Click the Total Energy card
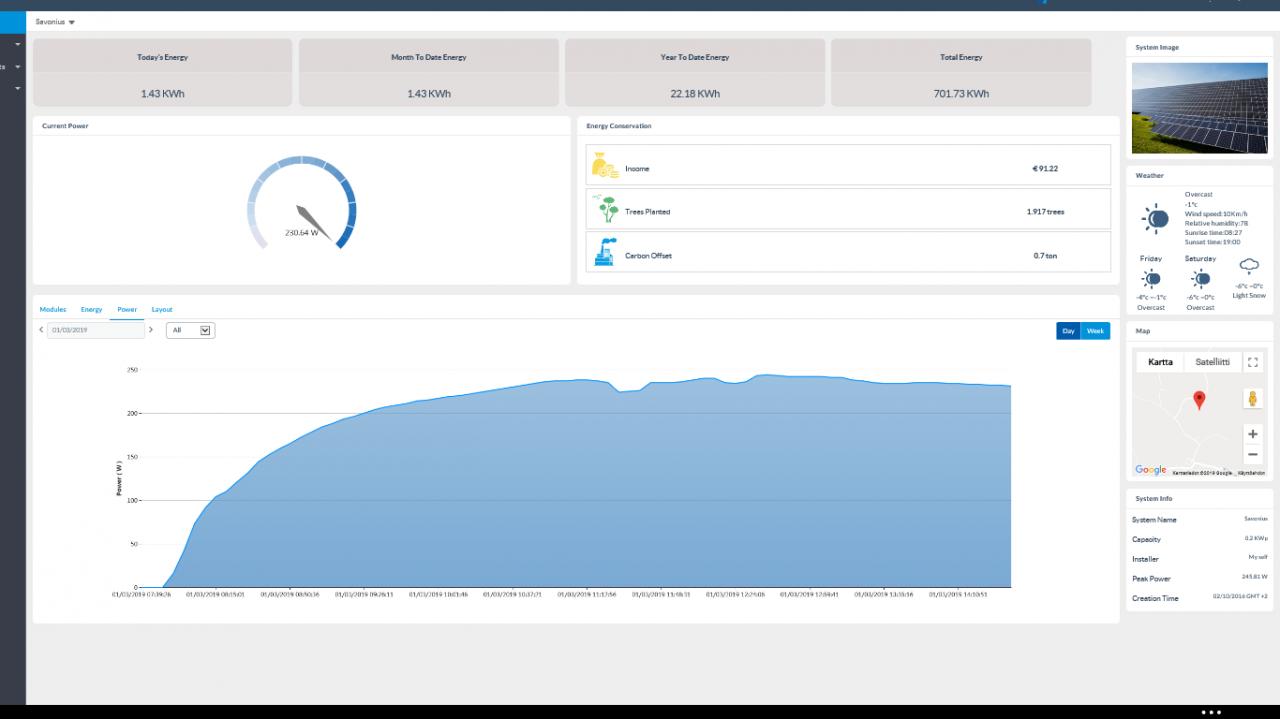This screenshot has height=719, width=1280. click(x=961, y=73)
